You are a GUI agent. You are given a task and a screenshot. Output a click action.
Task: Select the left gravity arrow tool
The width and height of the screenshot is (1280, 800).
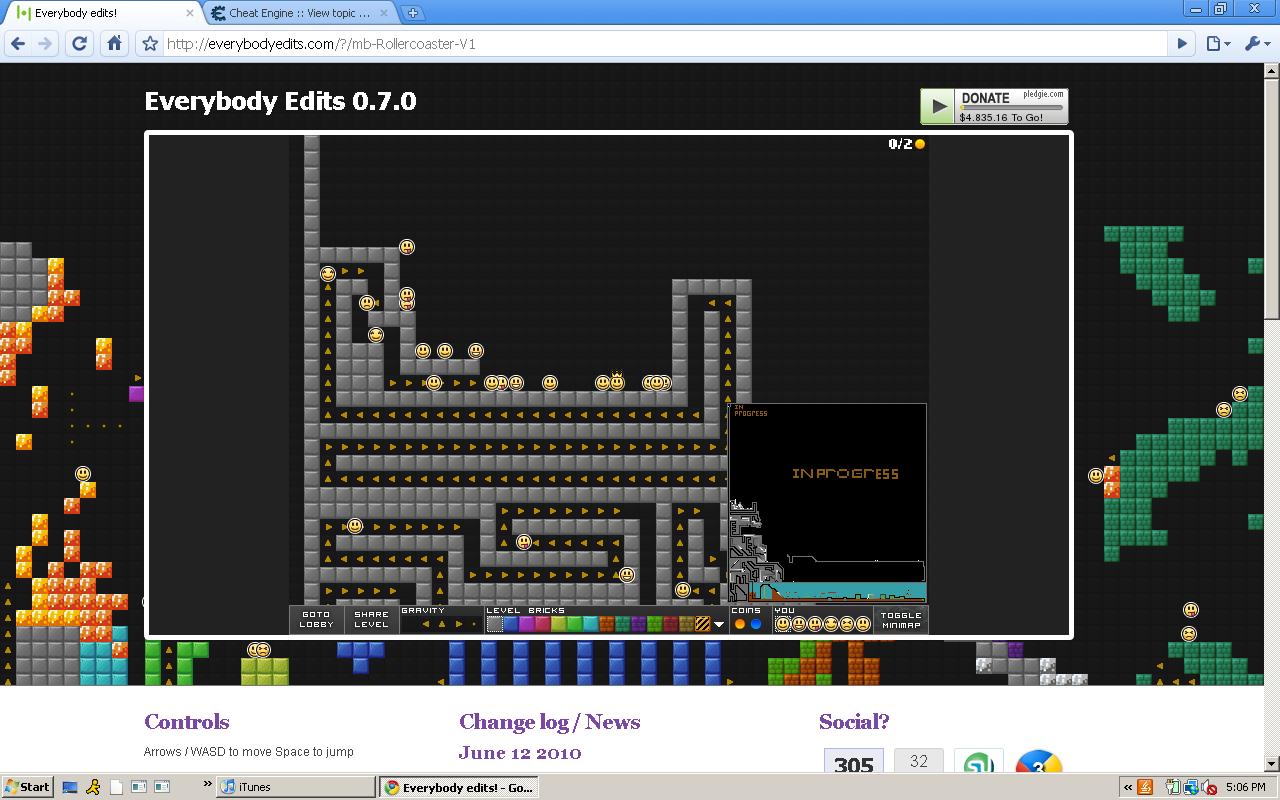pos(426,624)
